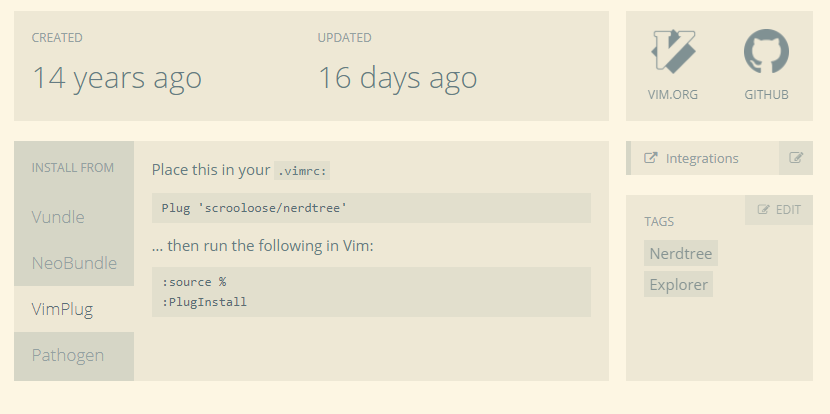Click the external link icon beside Integrations
Image resolution: width=830 pixels, height=414 pixels.
pos(651,158)
